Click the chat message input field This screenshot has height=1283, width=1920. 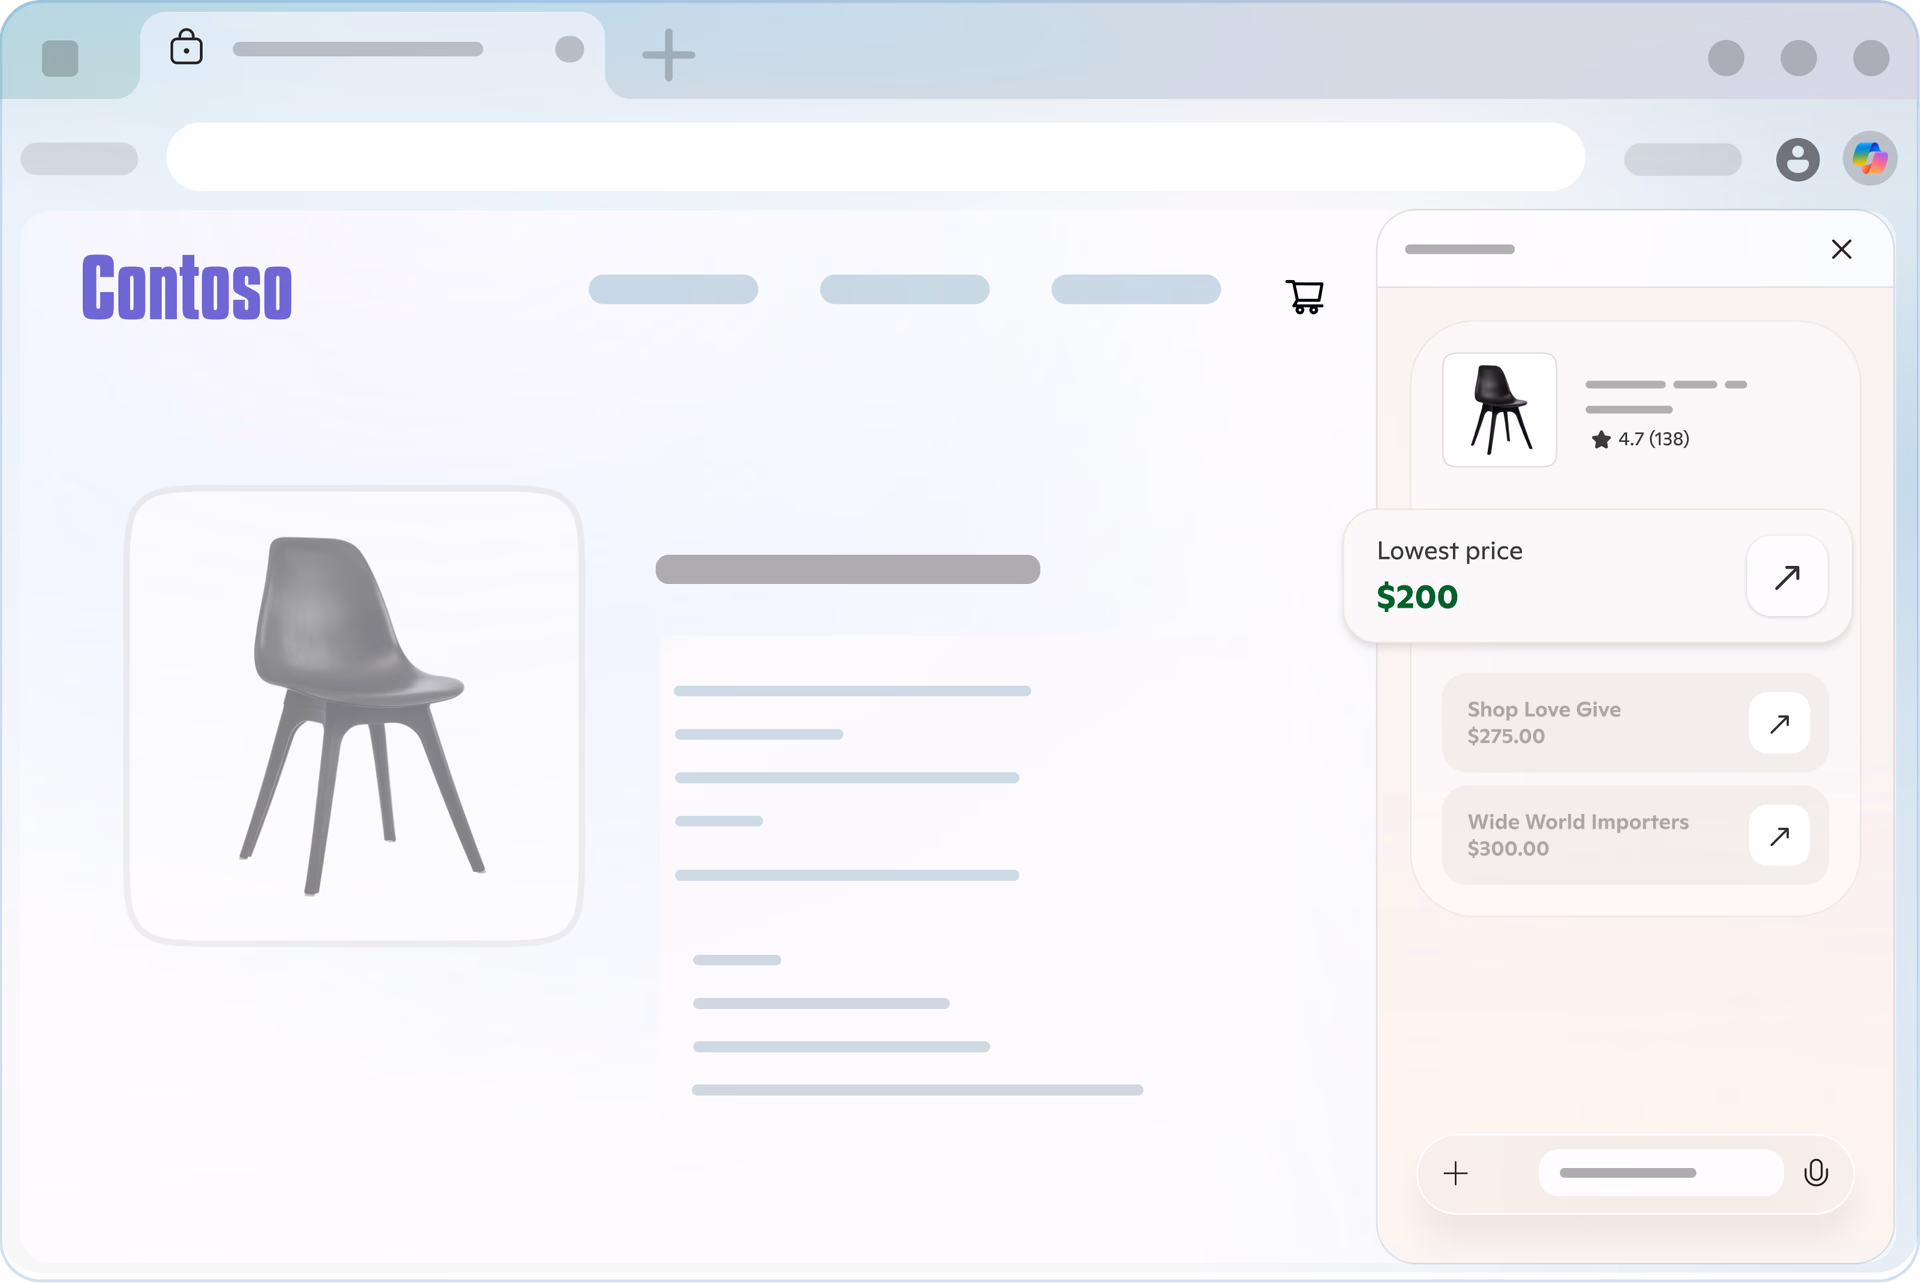click(x=1660, y=1172)
